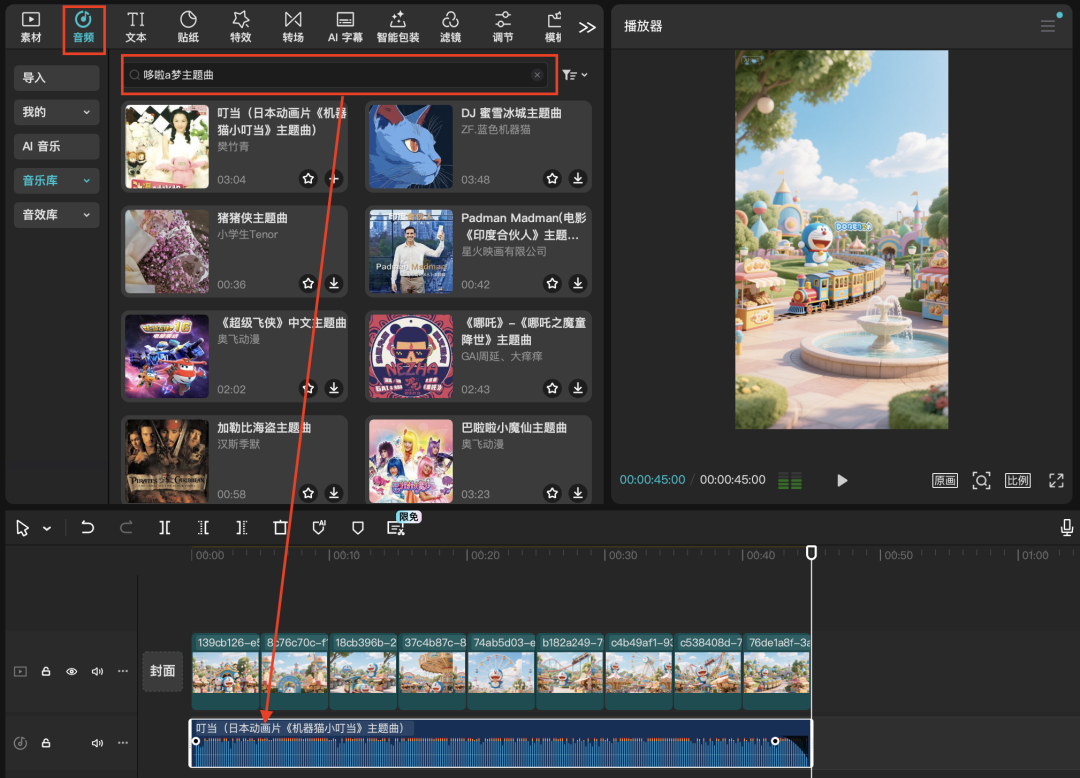
Task: Click the timeline playhead marker handle
Action: (x=811, y=552)
